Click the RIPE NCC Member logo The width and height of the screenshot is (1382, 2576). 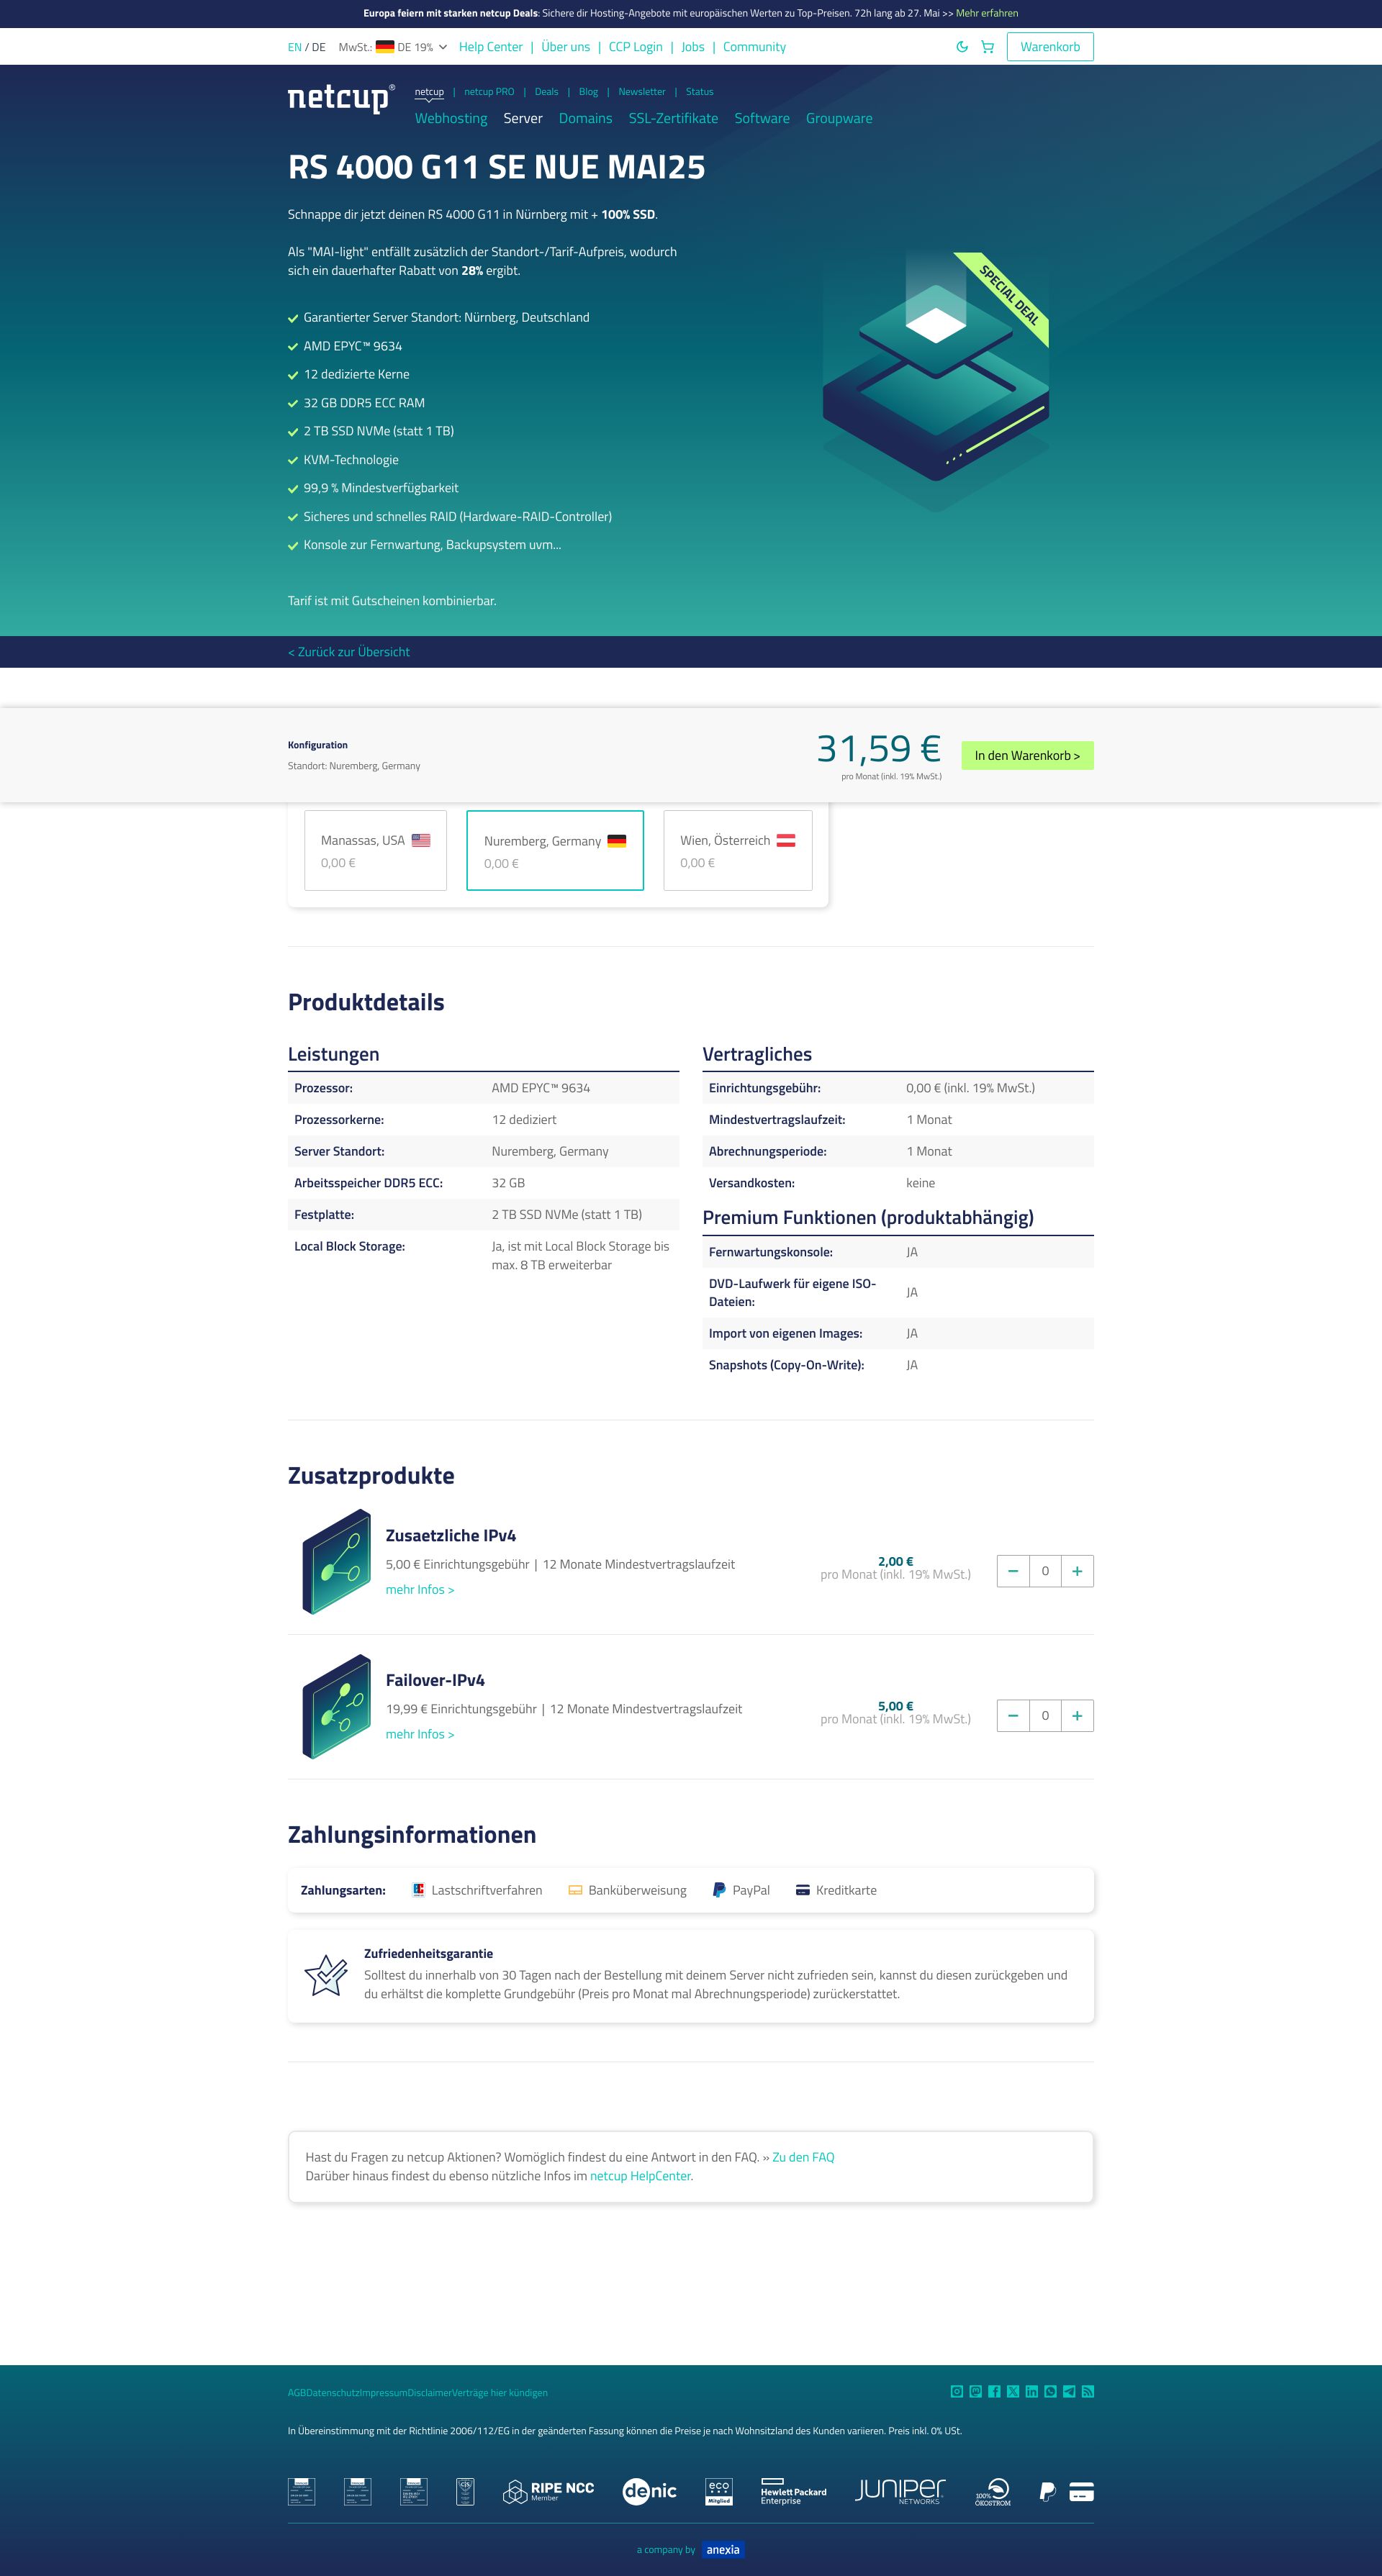click(x=548, y=2491)
